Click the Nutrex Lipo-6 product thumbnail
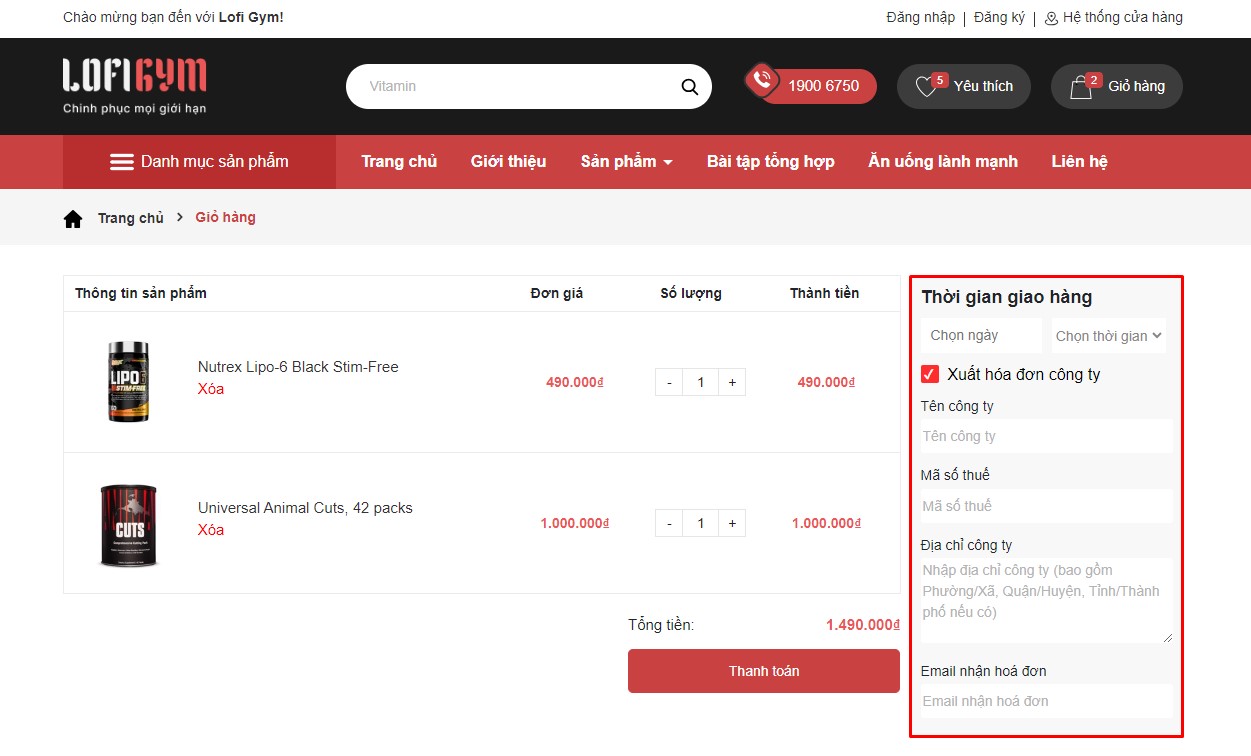 point(129,382)
